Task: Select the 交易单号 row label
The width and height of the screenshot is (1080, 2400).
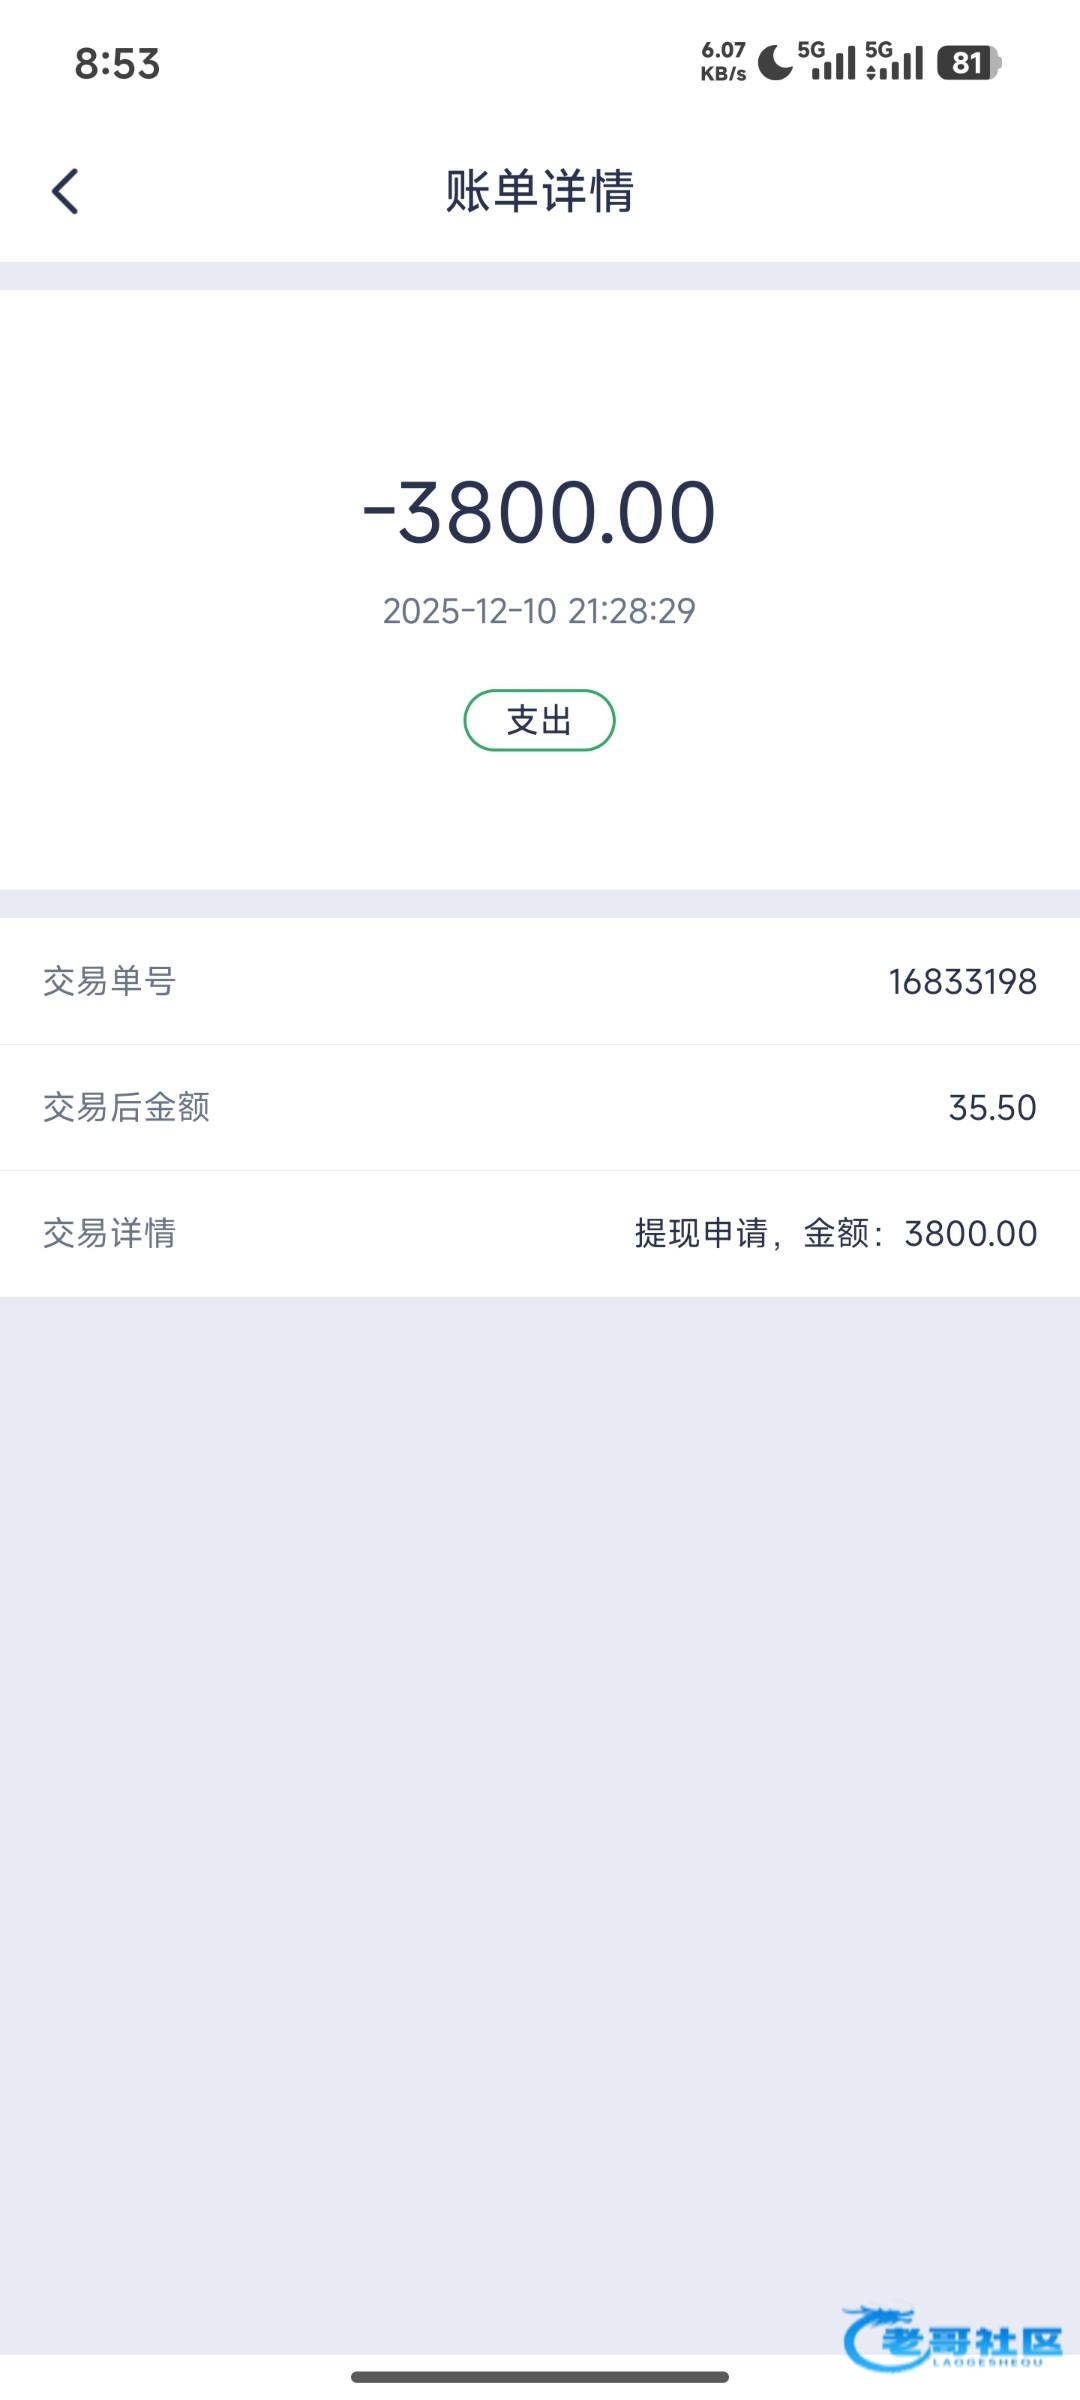Action: (109, 982)
